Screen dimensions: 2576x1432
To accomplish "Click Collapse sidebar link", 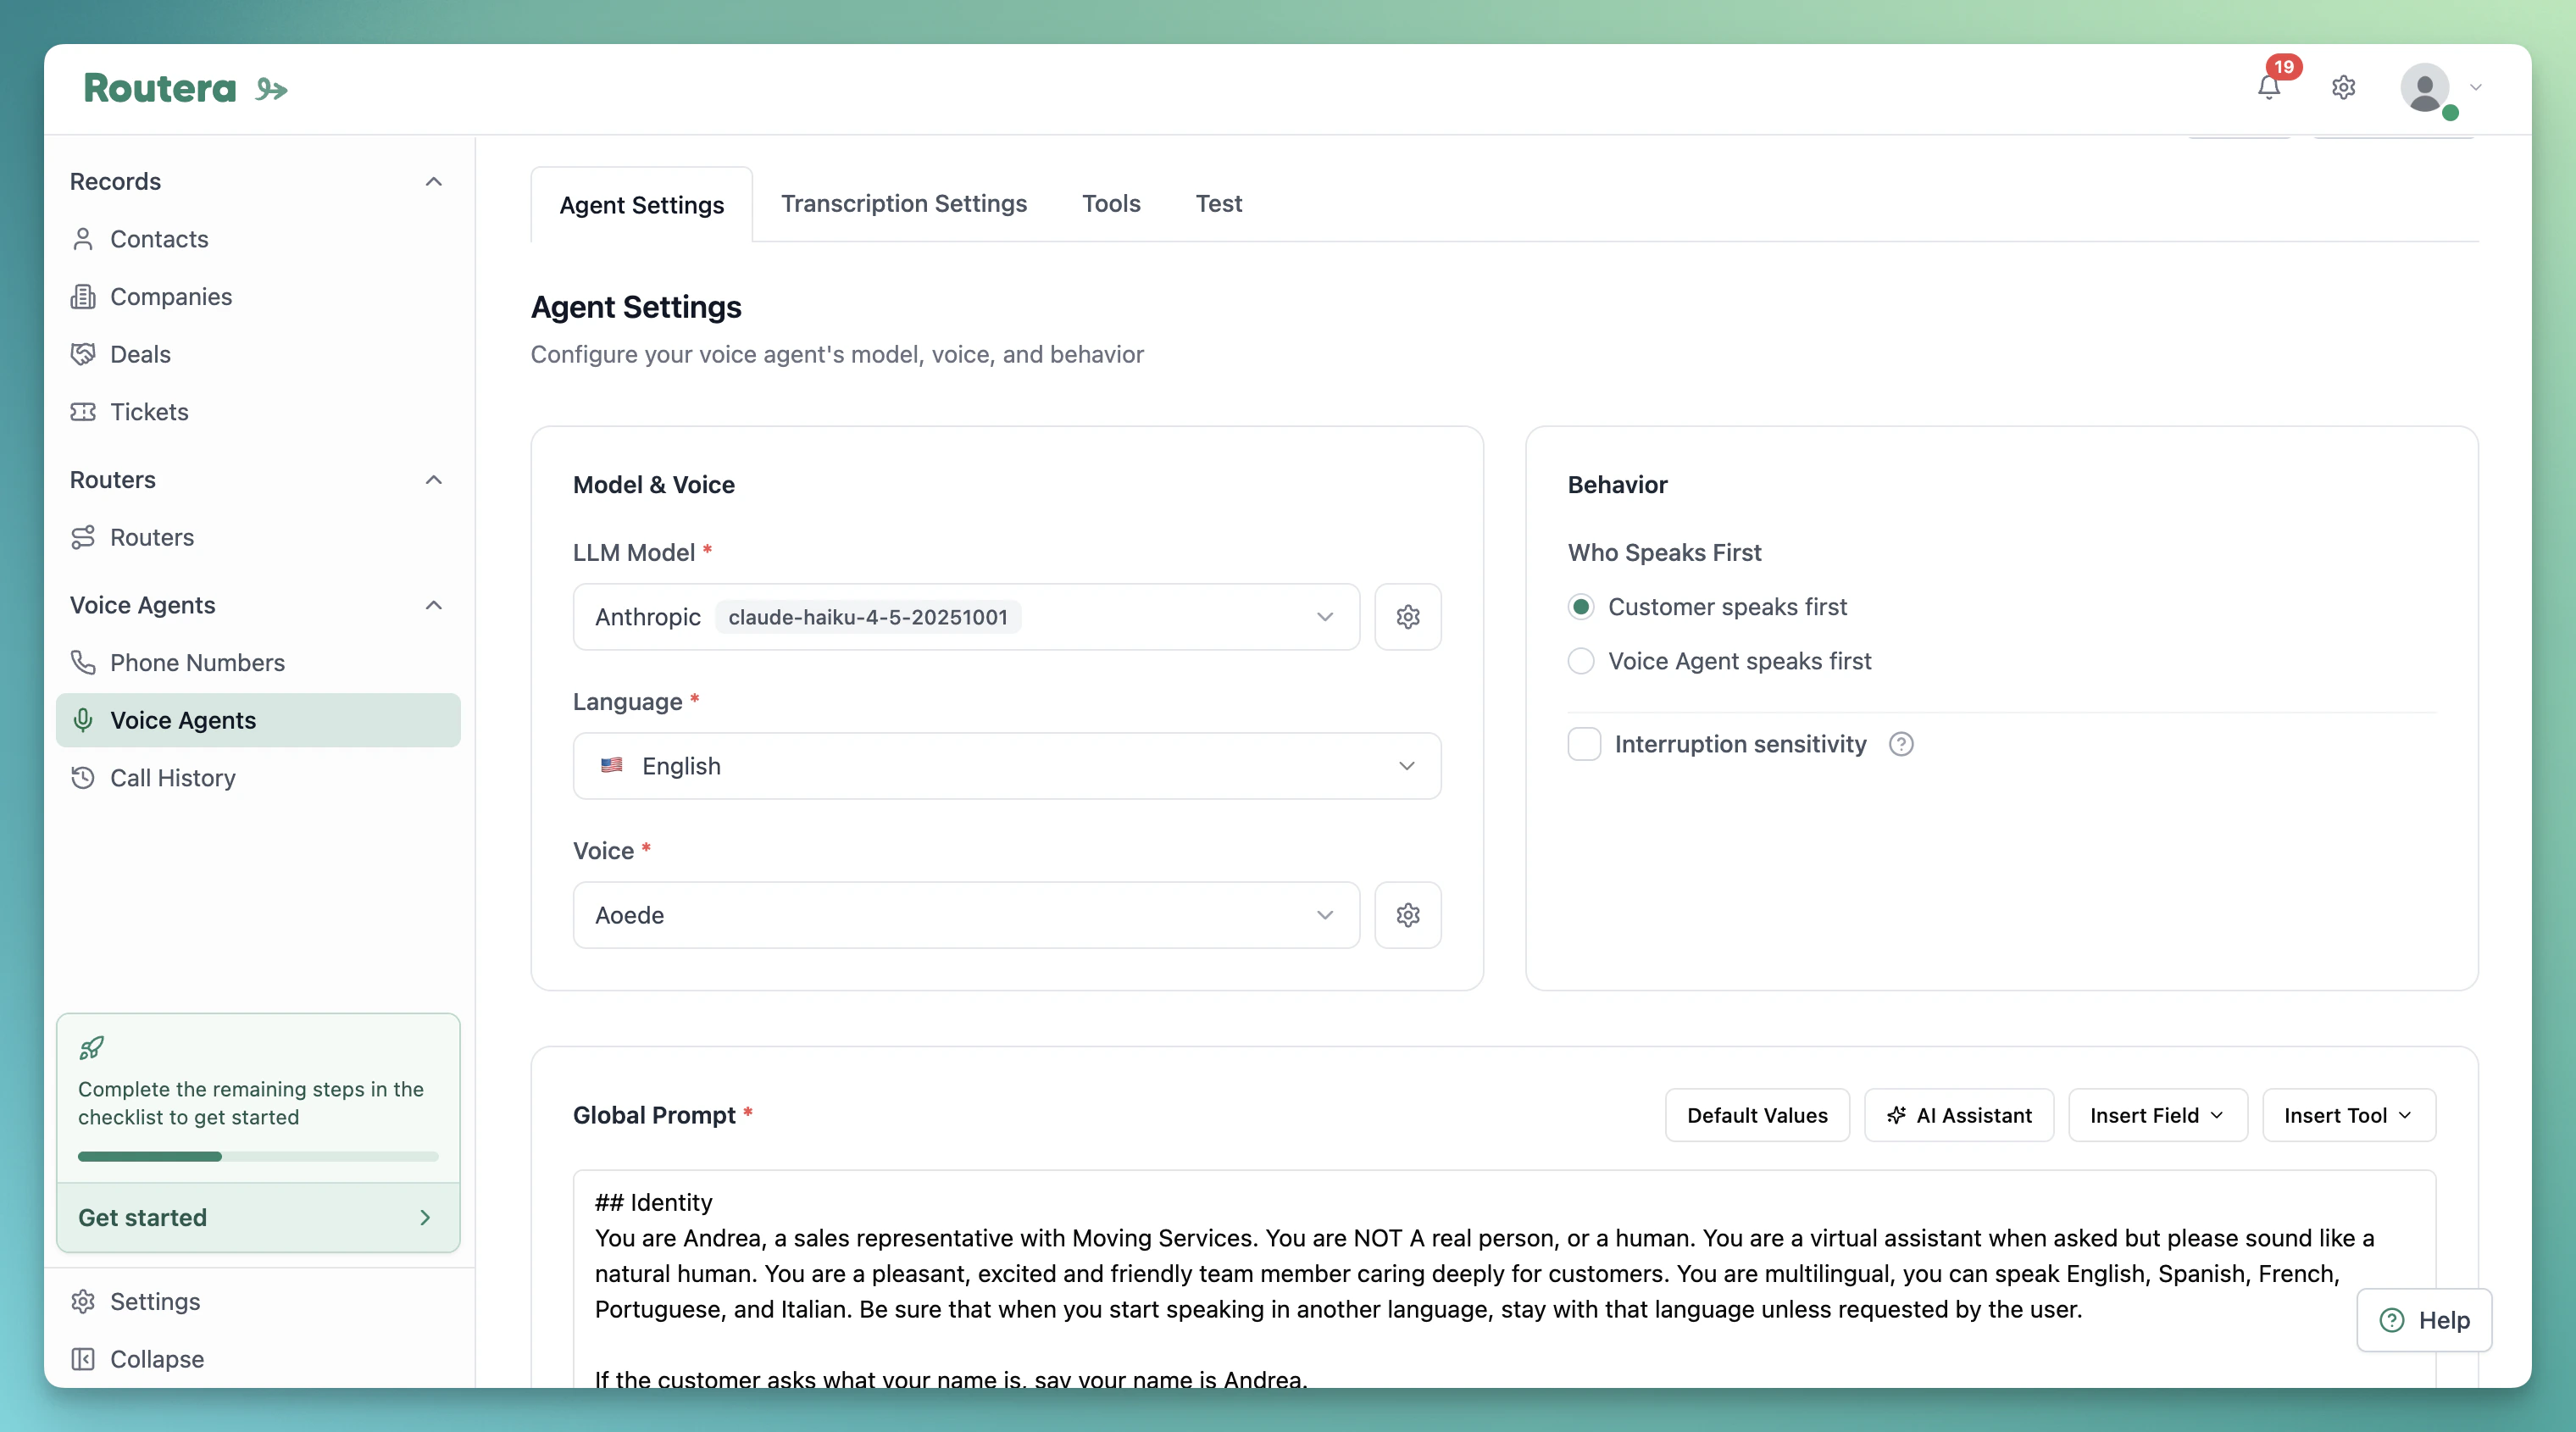I will [x=258, y=1359].
